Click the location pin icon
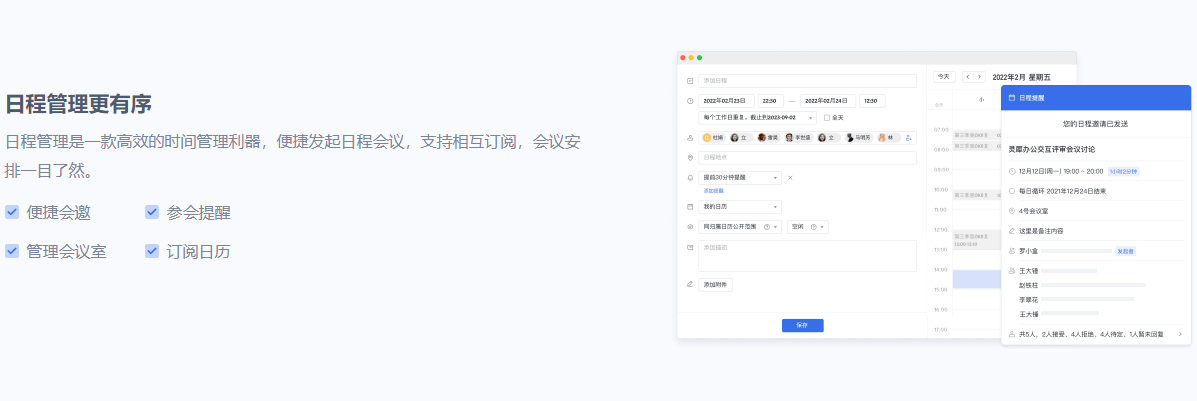Viewport: 1197px width, 401px height. click(690, 157)
